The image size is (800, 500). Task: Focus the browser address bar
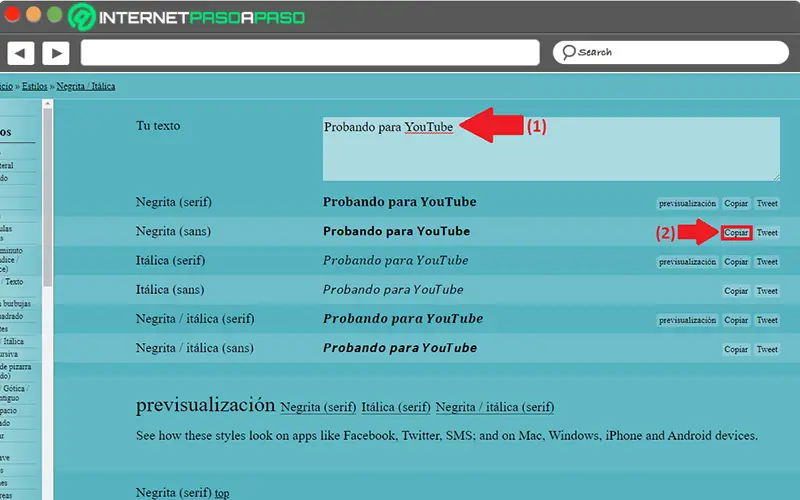point(310,53)
